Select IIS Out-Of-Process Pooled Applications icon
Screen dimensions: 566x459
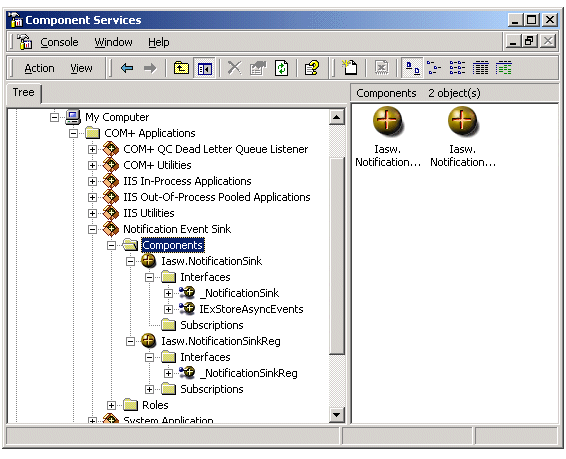point(111,196)
